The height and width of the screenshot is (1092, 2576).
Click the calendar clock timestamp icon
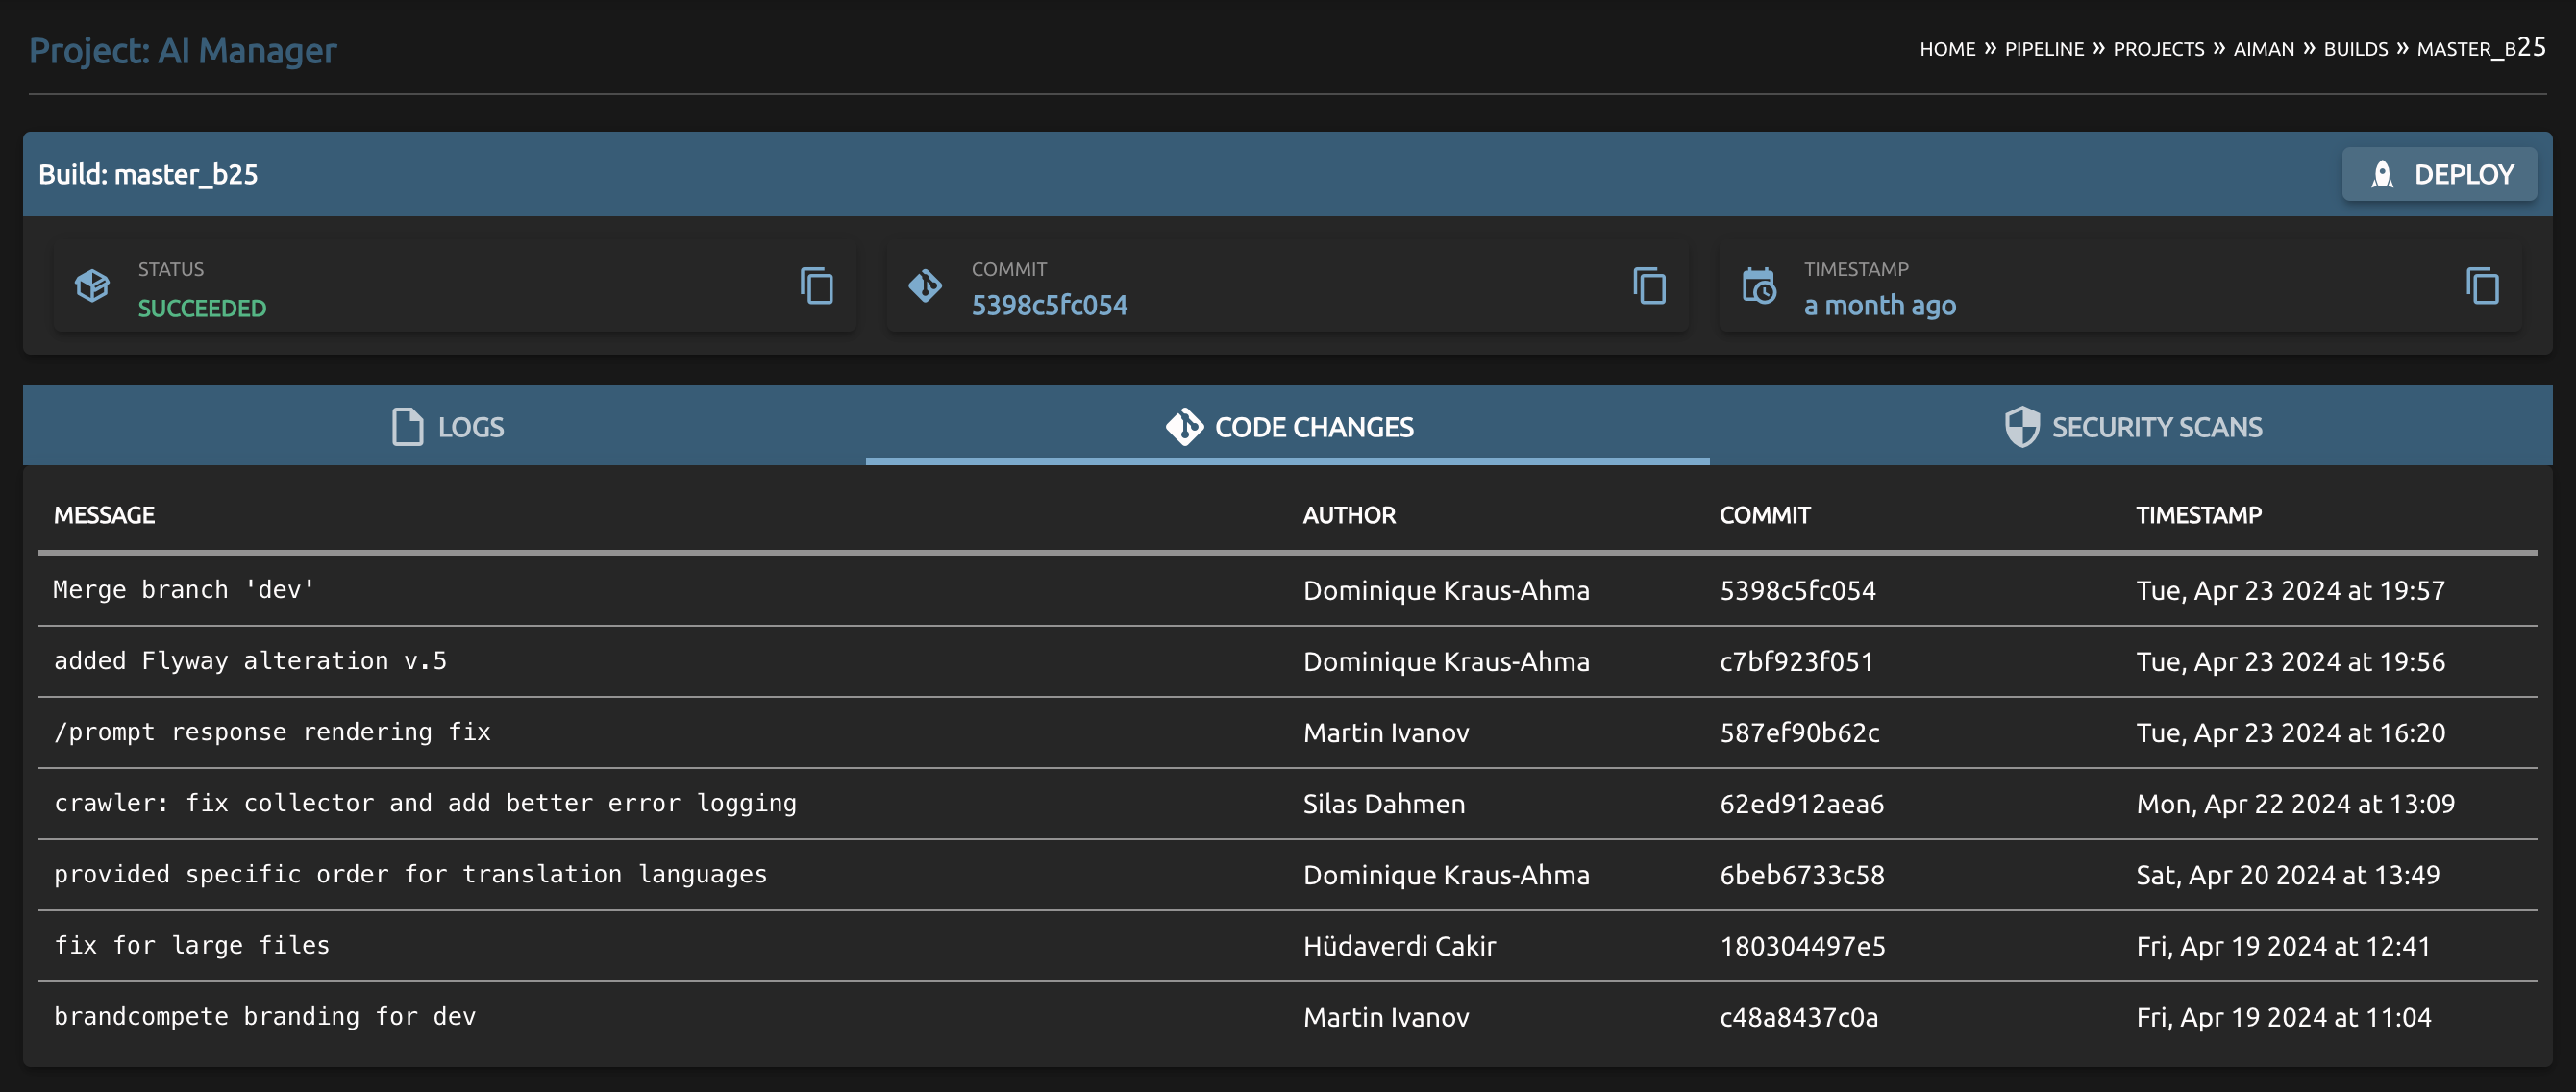(1758, 286)
